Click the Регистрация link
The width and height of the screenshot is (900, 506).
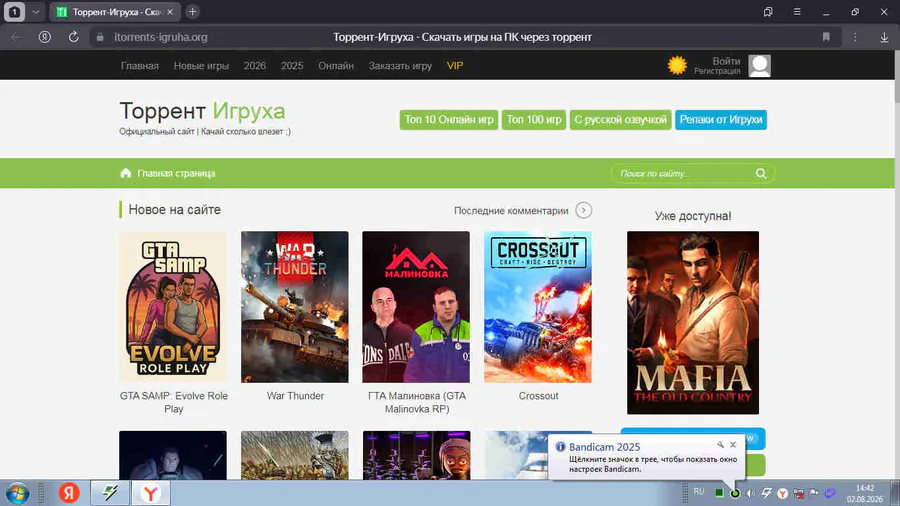click(717, 71)
